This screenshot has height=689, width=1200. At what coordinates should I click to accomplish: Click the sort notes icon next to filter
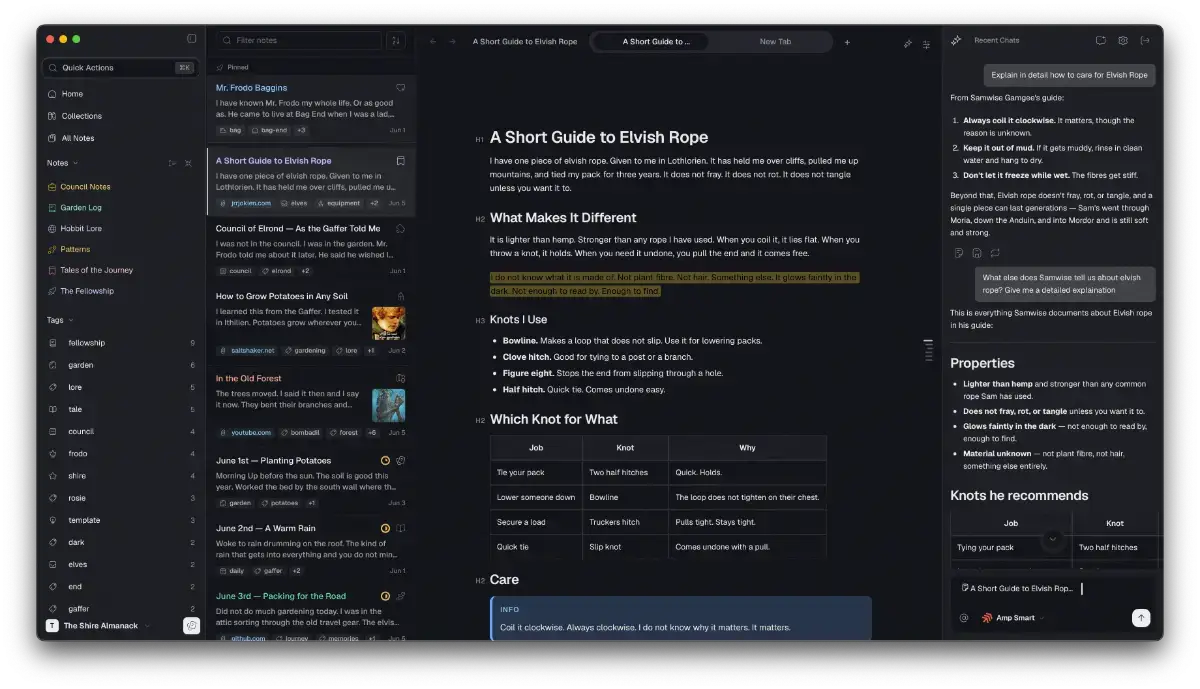click(396, 41)
